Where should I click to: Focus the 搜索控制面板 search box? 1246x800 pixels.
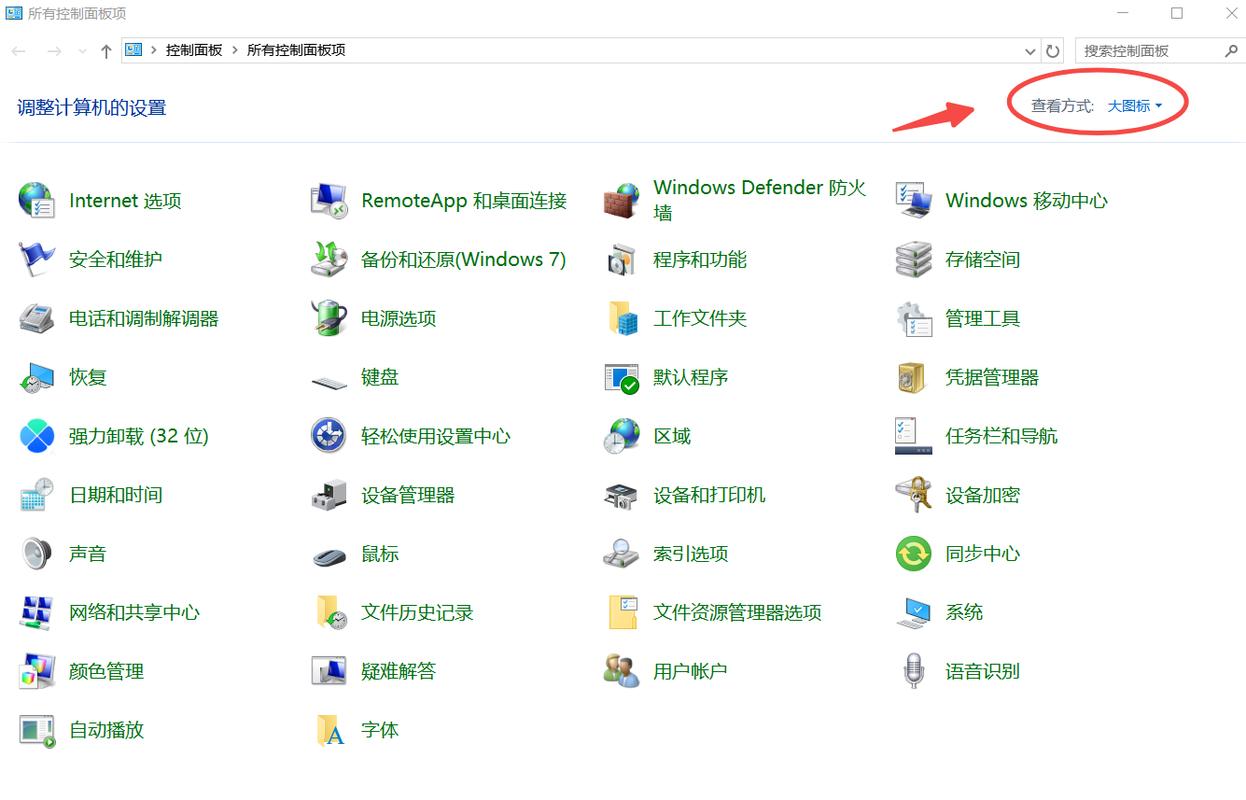click(x=1150, y=51)
